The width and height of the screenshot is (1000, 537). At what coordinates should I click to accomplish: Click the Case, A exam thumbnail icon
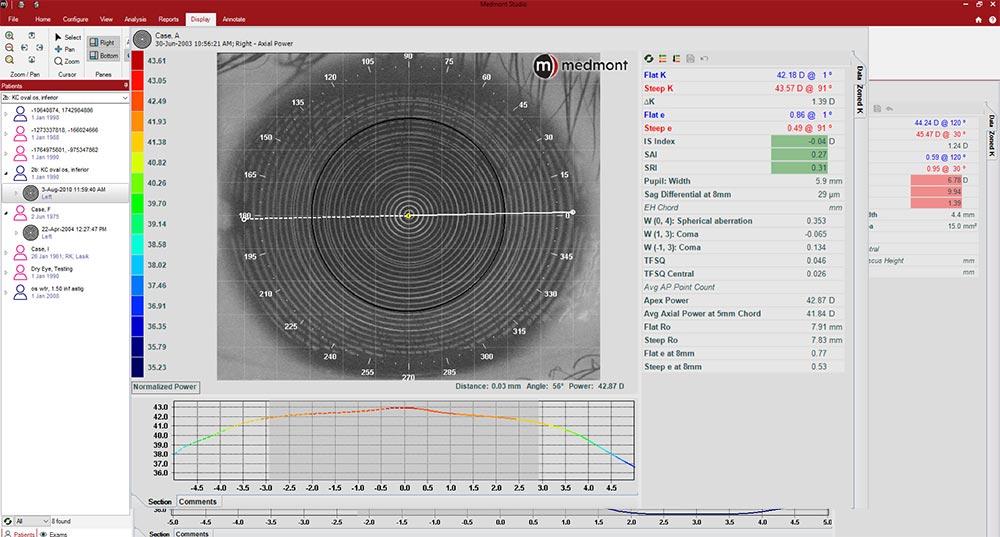click(x=142, y=40)
